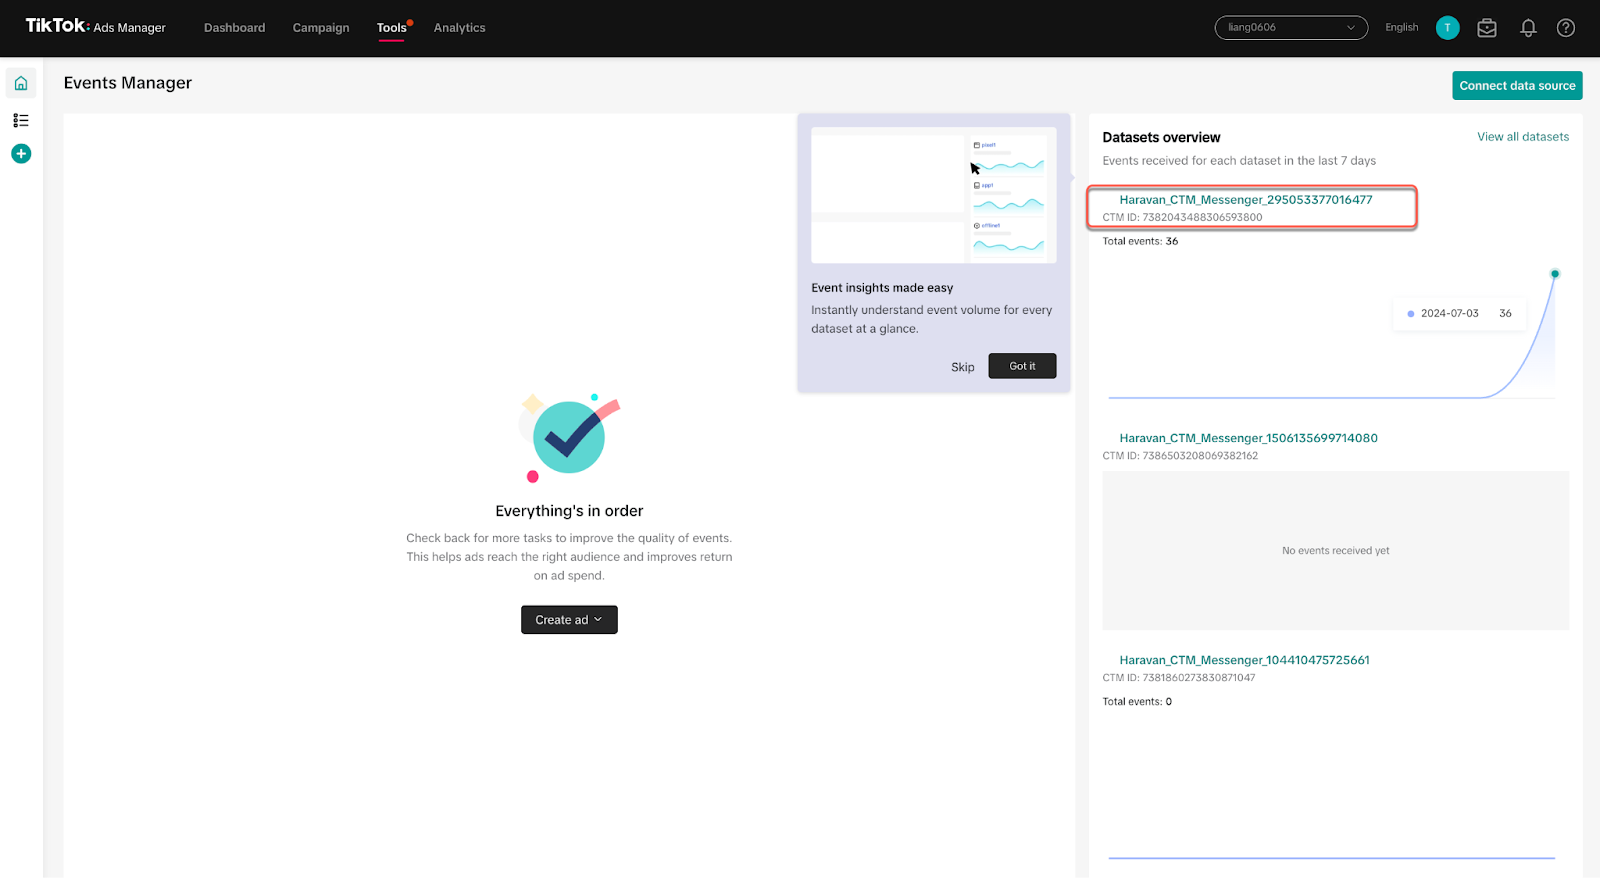
Task: Open the business center briefcase icon
Action: coord(1487,28)
